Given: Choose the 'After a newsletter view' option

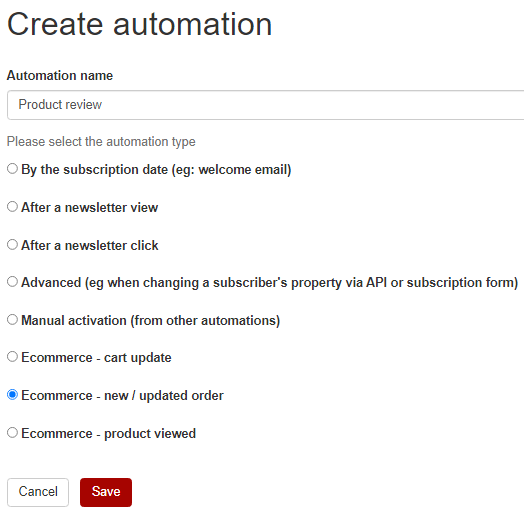Looking at the screenshot, I should pos(12,207).
